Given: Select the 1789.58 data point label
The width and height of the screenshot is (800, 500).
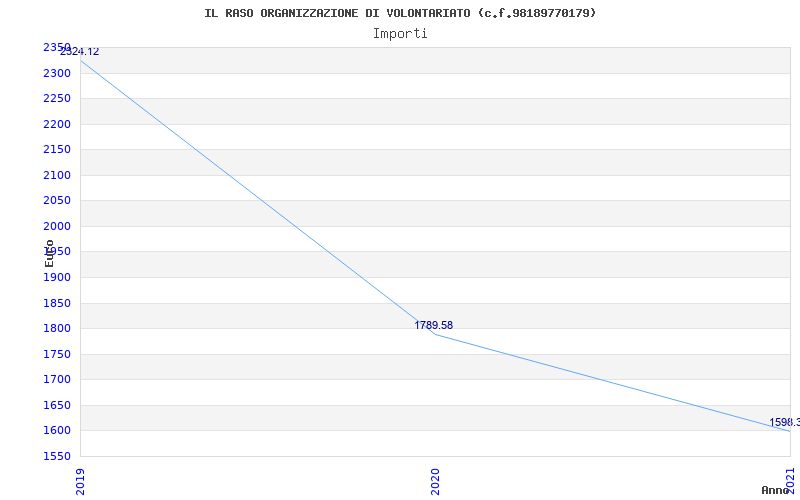Looking at the screenshot, I should tap(434, 326).
